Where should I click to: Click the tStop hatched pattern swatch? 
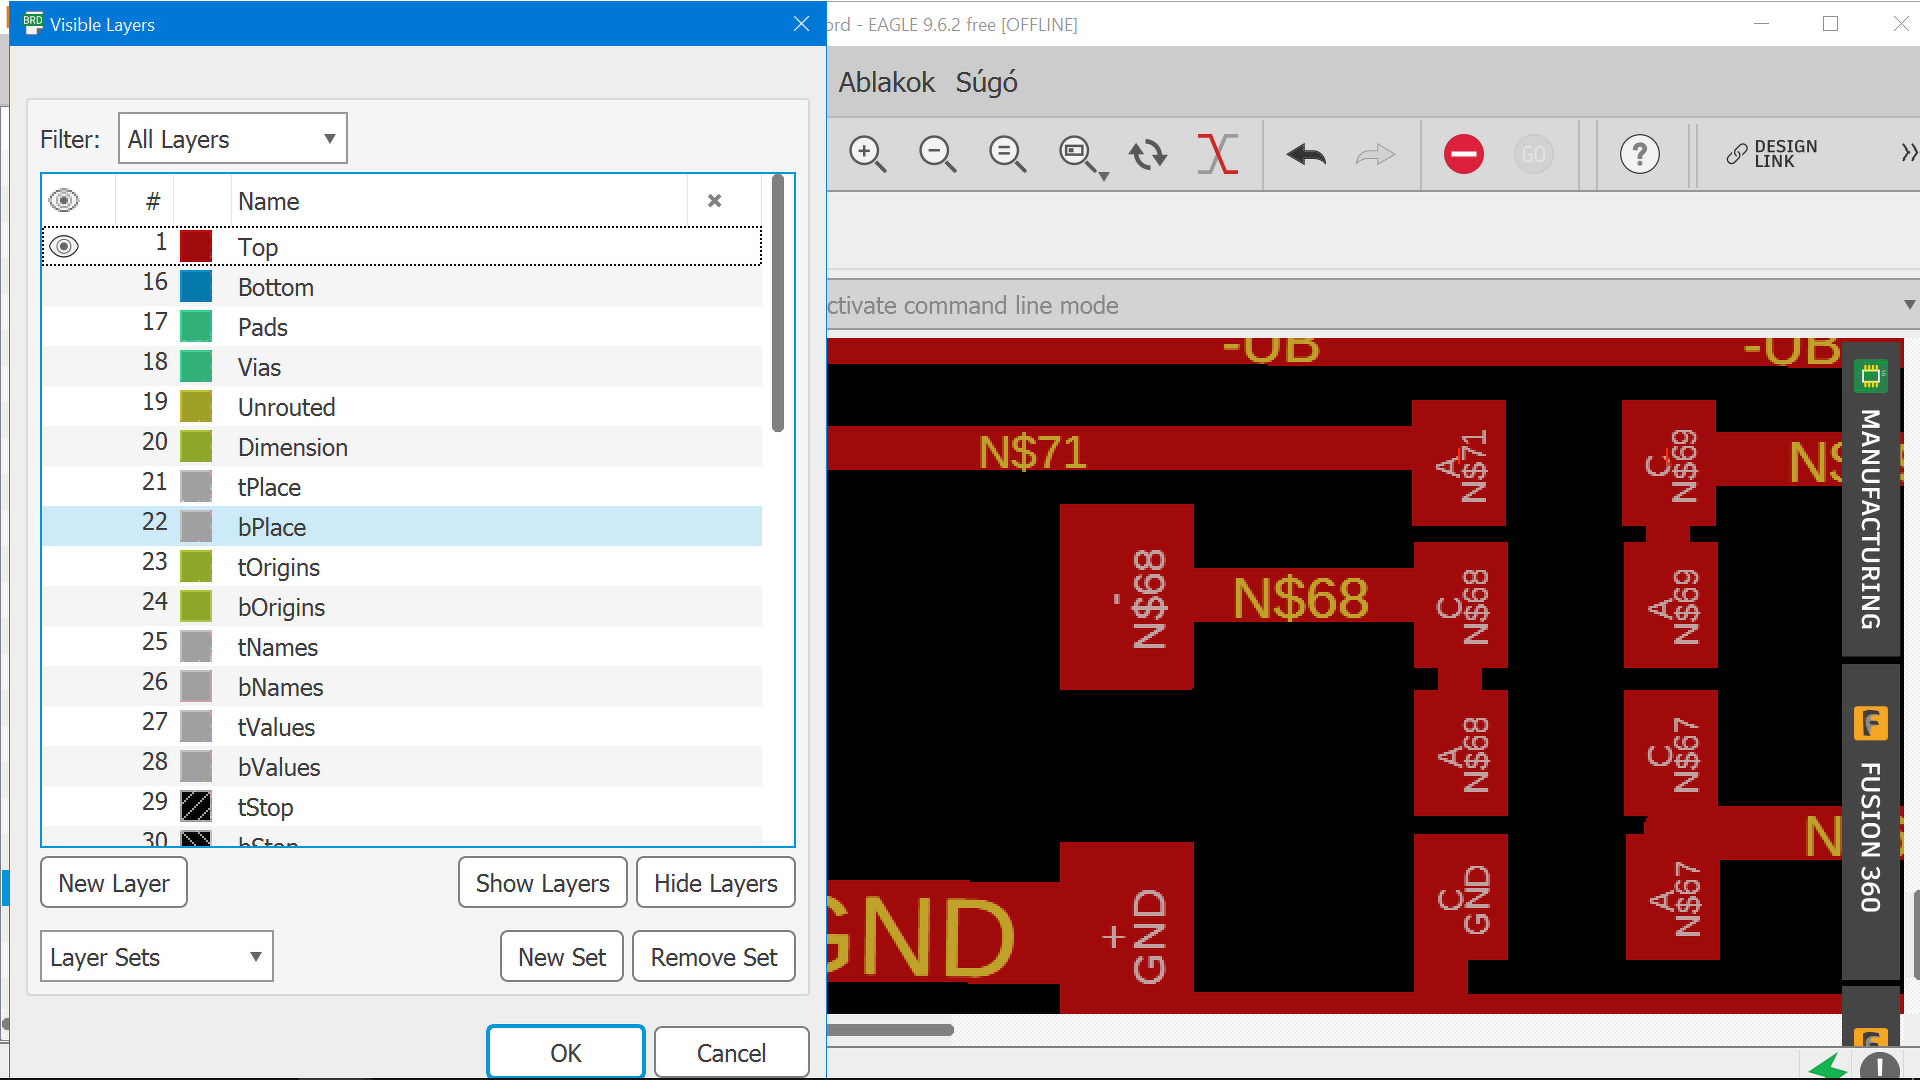[196, 806]
